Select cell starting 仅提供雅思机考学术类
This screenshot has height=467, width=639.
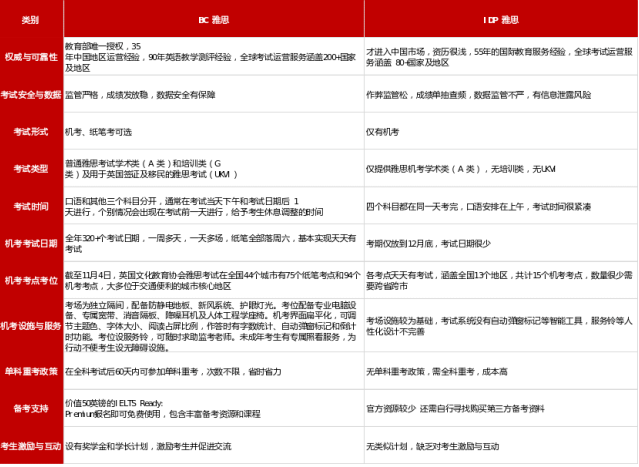(x=501, y=168)
